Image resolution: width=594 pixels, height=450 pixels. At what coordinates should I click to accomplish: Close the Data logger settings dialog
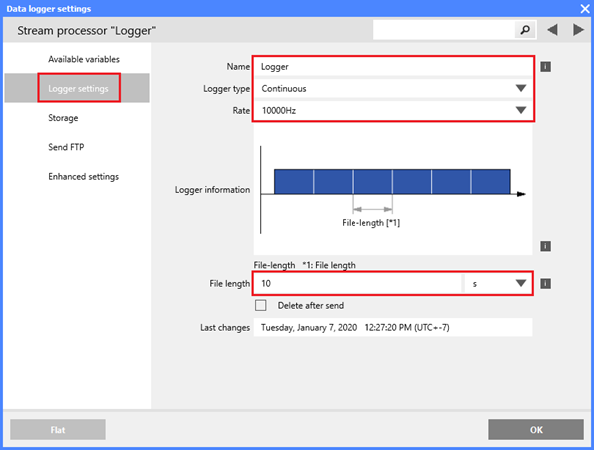[x=585, y=8]
